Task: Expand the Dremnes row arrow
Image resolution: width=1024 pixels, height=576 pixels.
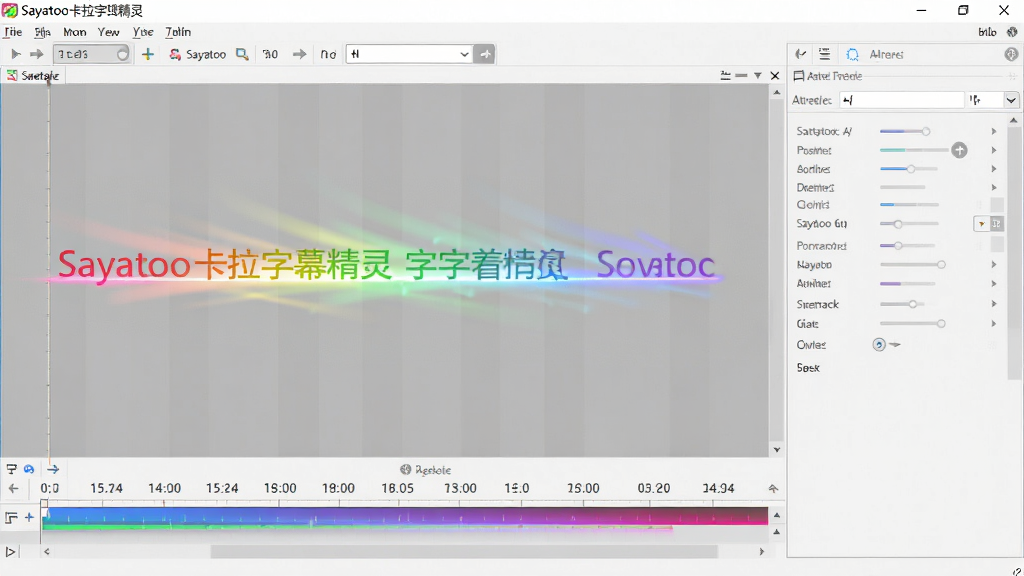Action: tap(994, 187)
